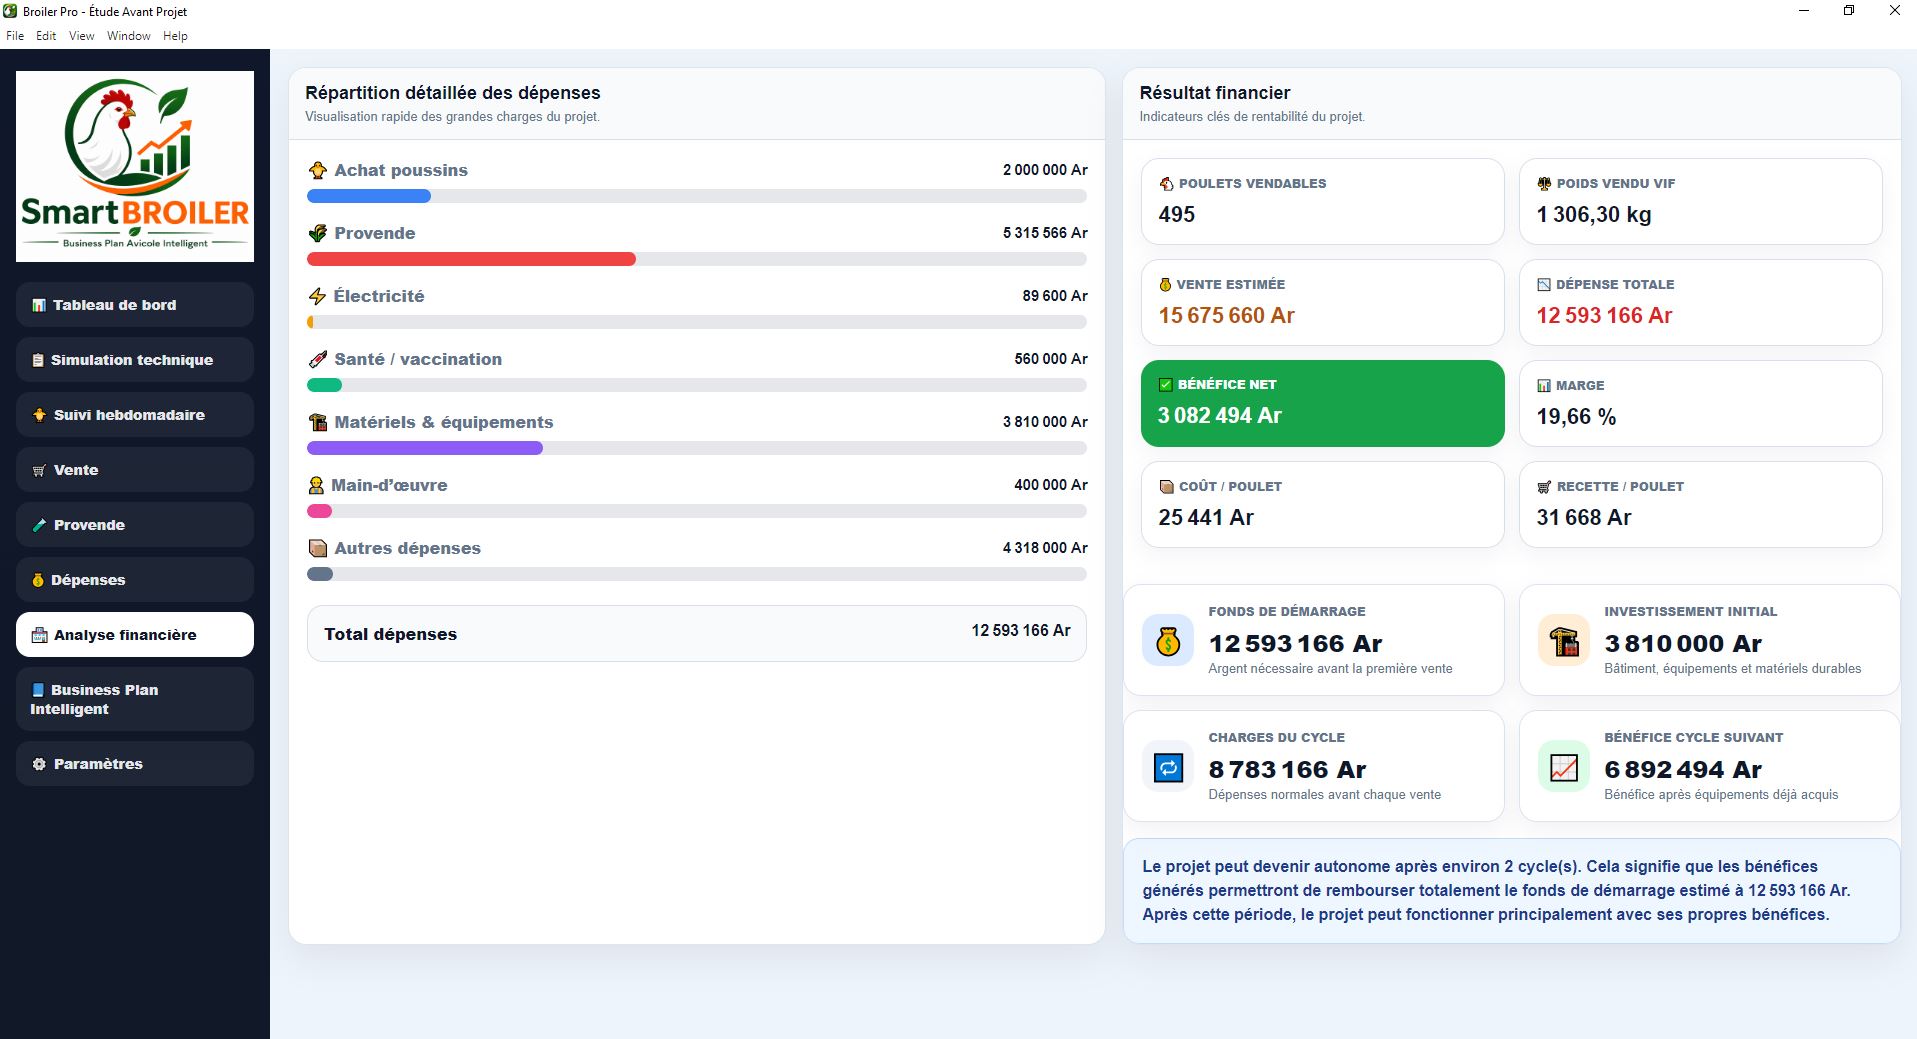1917x1039 pixels.
Task: Open Suivi hebdomadaire from the sidebar
Action: pyautogui.click(x=135, y=415)
